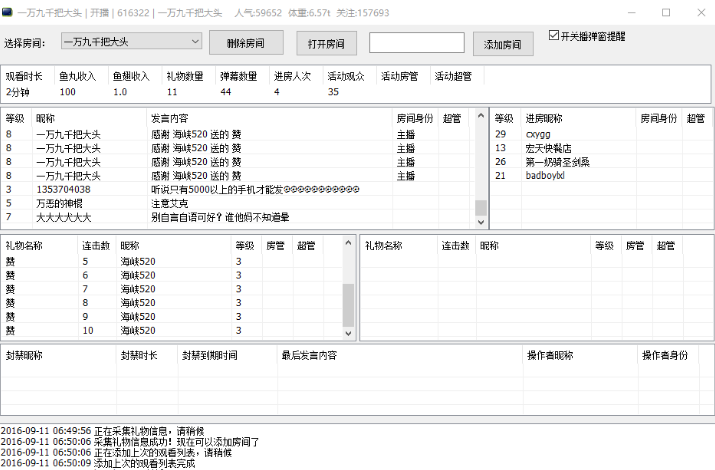
Task: Click the app icon in the title bar
Action: click(x=9, y=12)
